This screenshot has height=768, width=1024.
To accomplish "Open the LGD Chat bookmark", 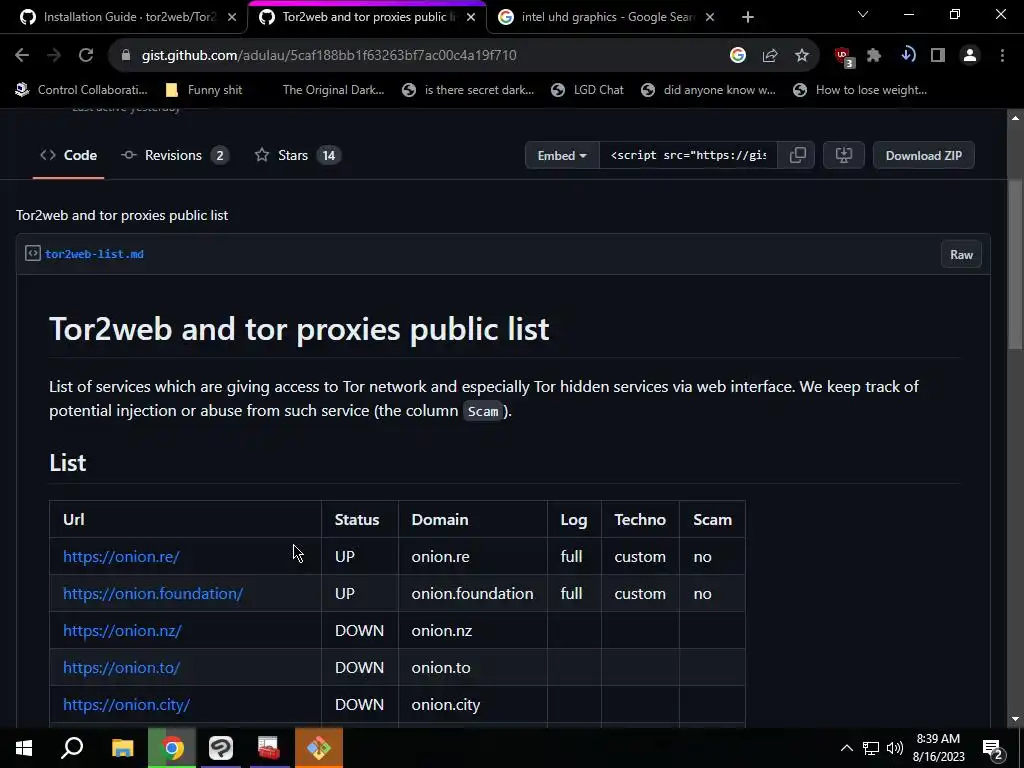I will pyautogui.click(x=587, y=90).
